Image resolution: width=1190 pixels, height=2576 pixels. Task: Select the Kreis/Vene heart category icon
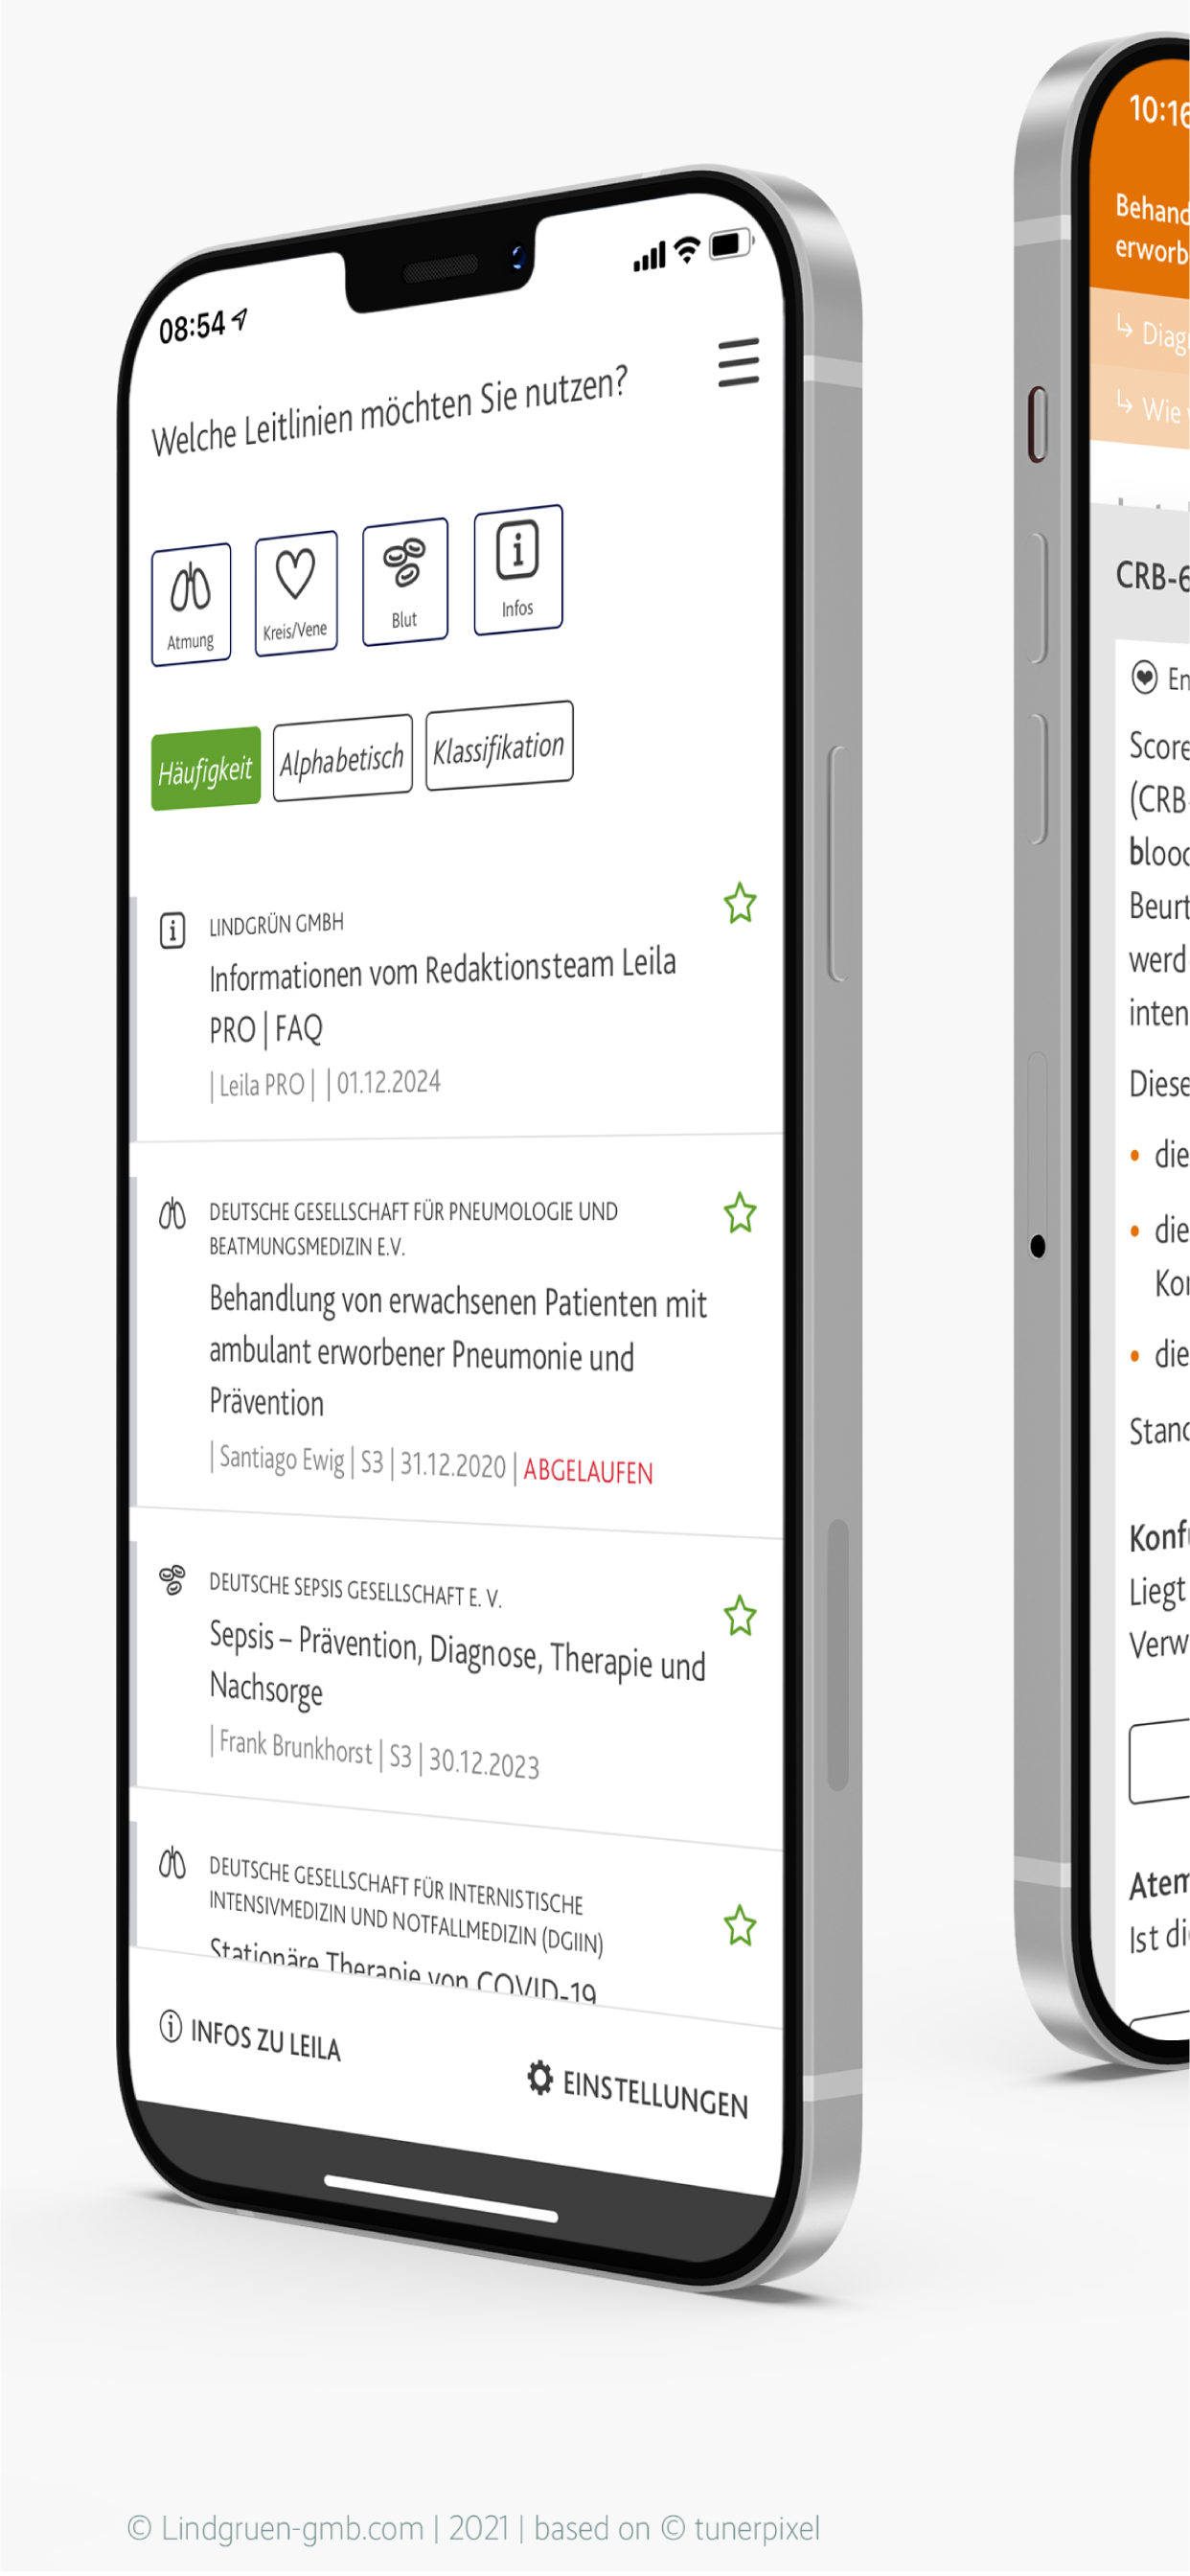(x=296, y=593)
